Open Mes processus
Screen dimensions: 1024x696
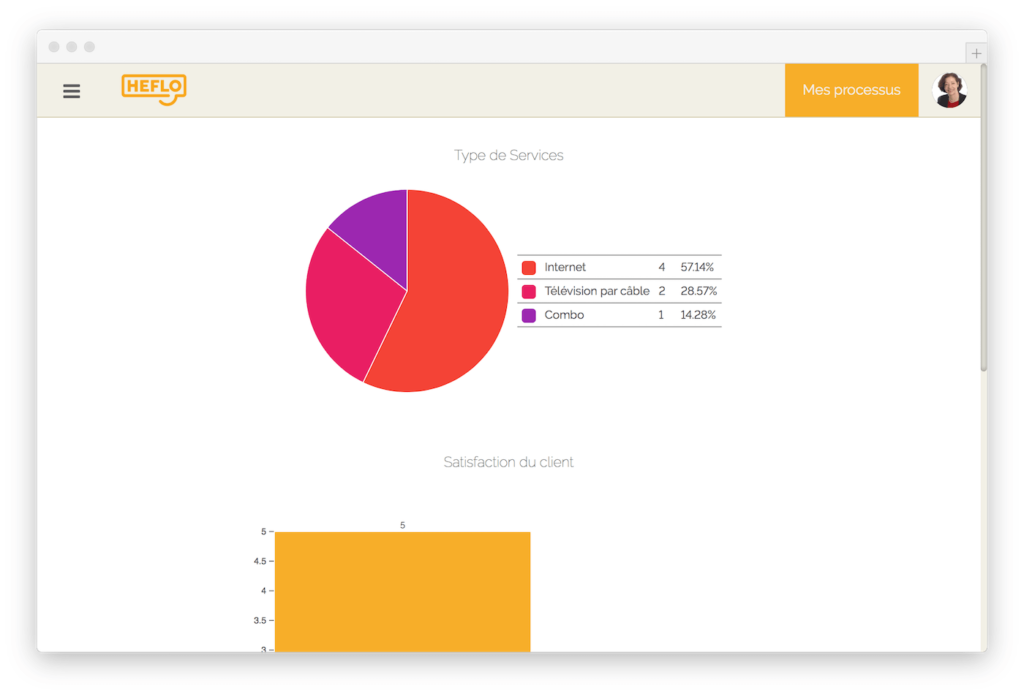[851, 90]
